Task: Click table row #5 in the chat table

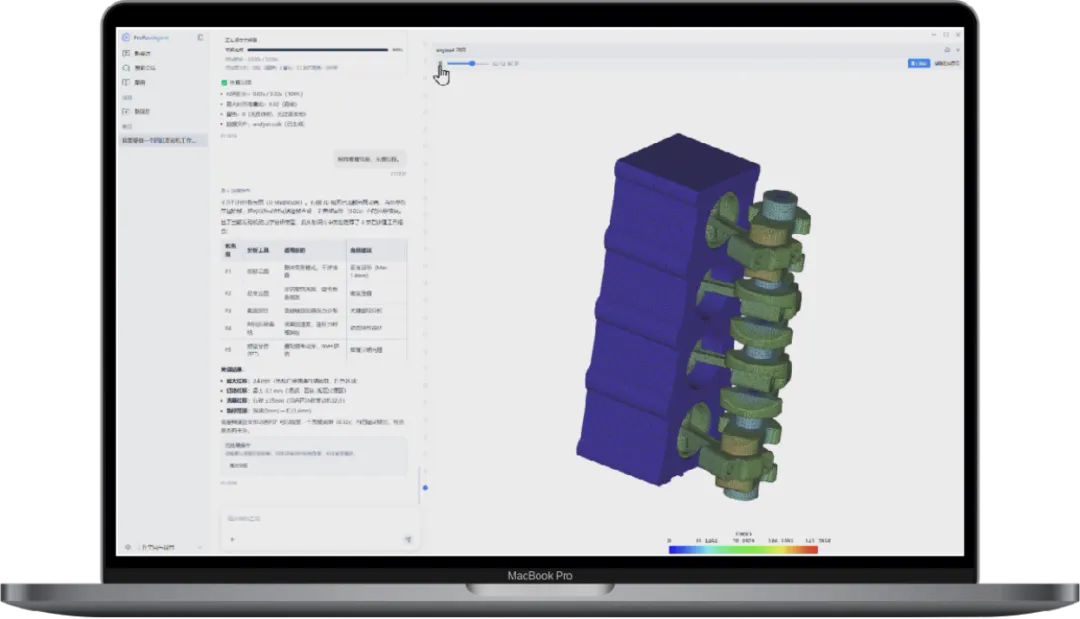Action: tap(314, 350)
